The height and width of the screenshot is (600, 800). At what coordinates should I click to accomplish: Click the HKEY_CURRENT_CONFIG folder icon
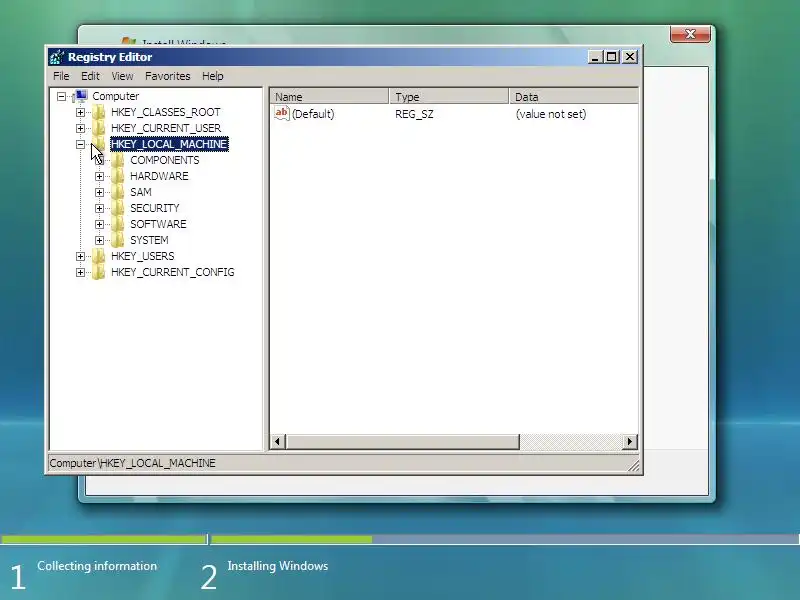98,272
